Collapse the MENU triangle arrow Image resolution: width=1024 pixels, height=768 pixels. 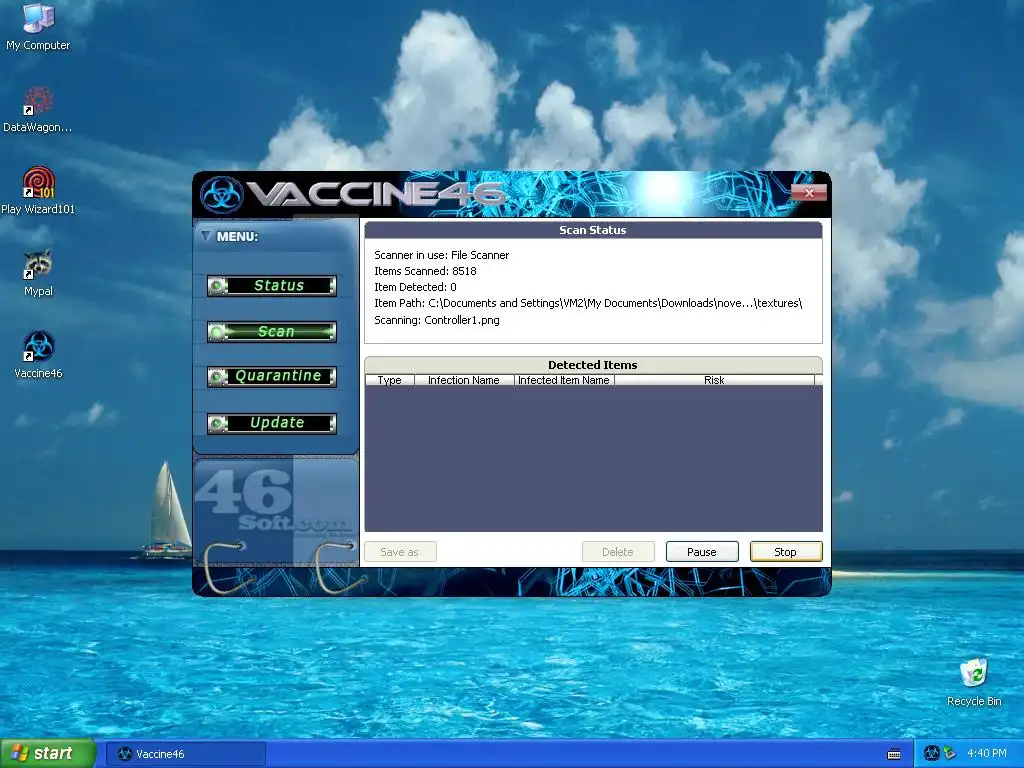206,236
